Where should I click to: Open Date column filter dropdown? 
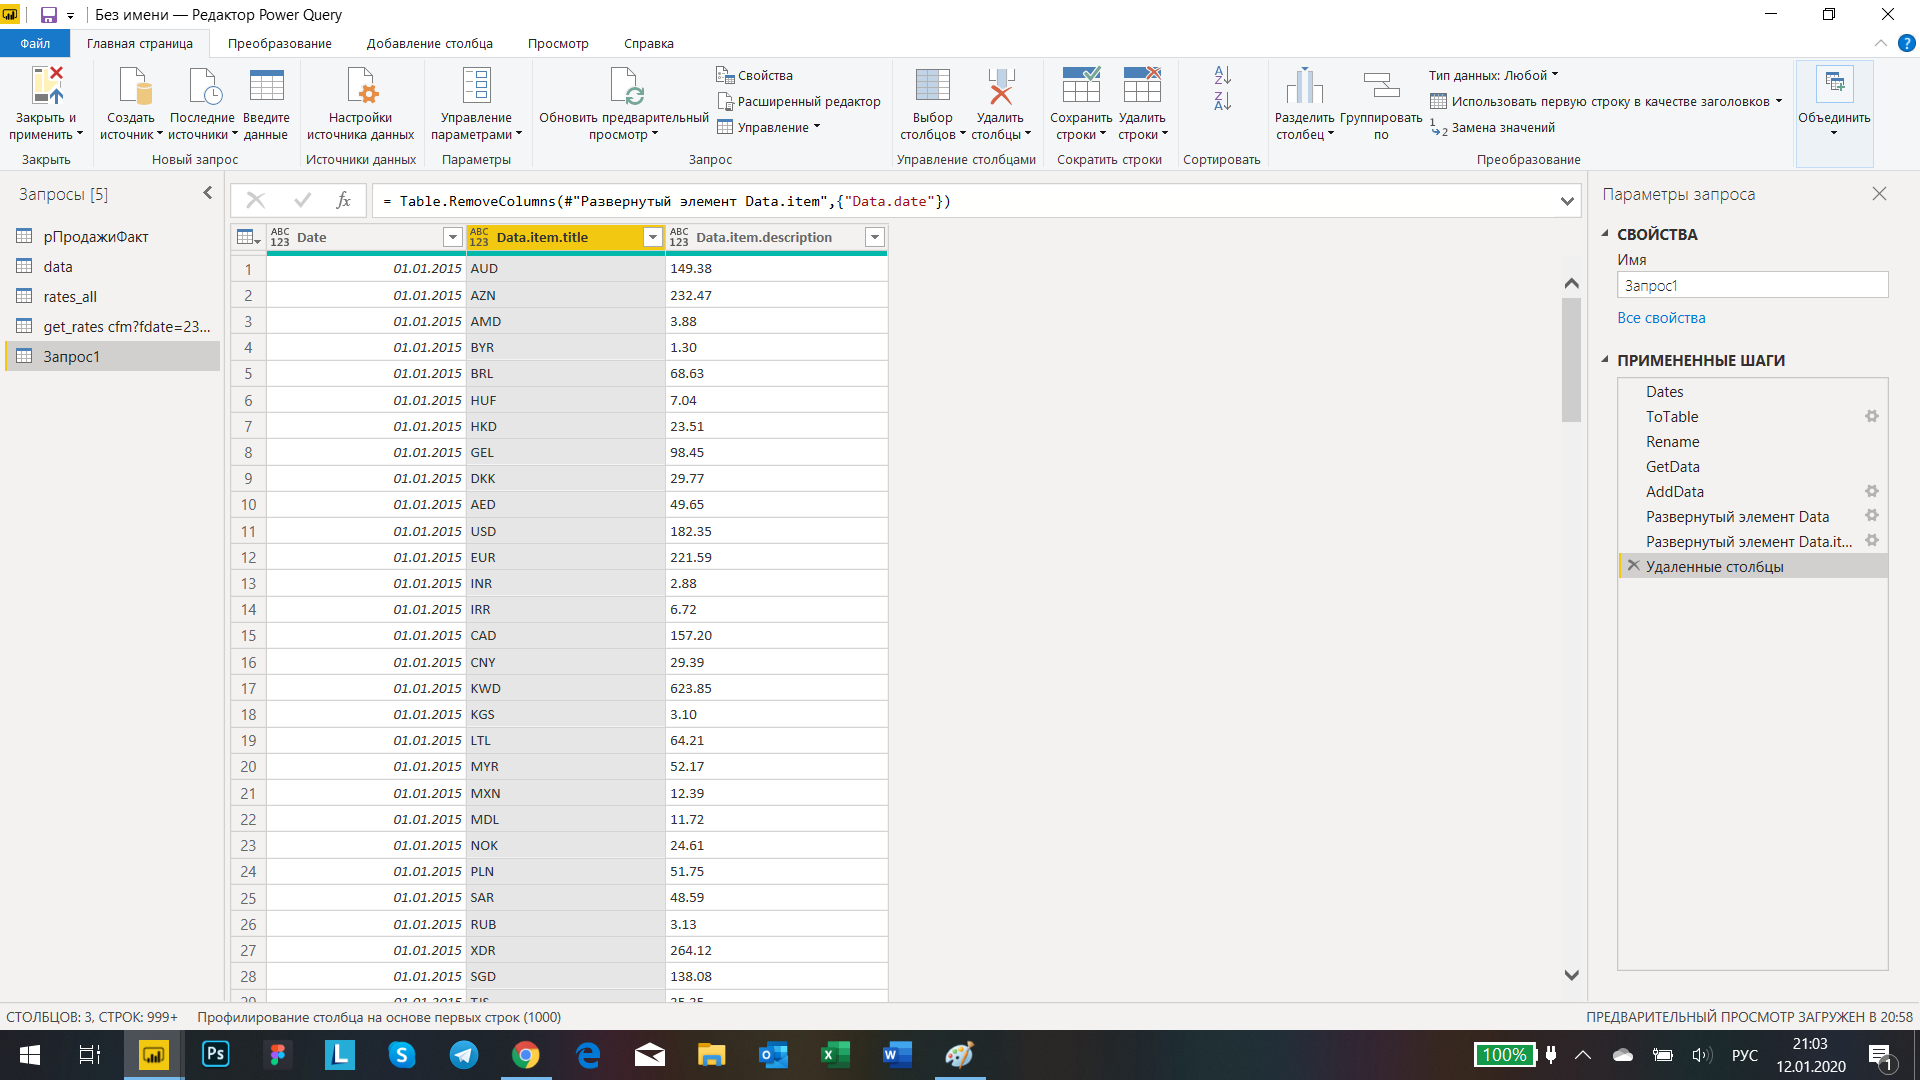452,237
